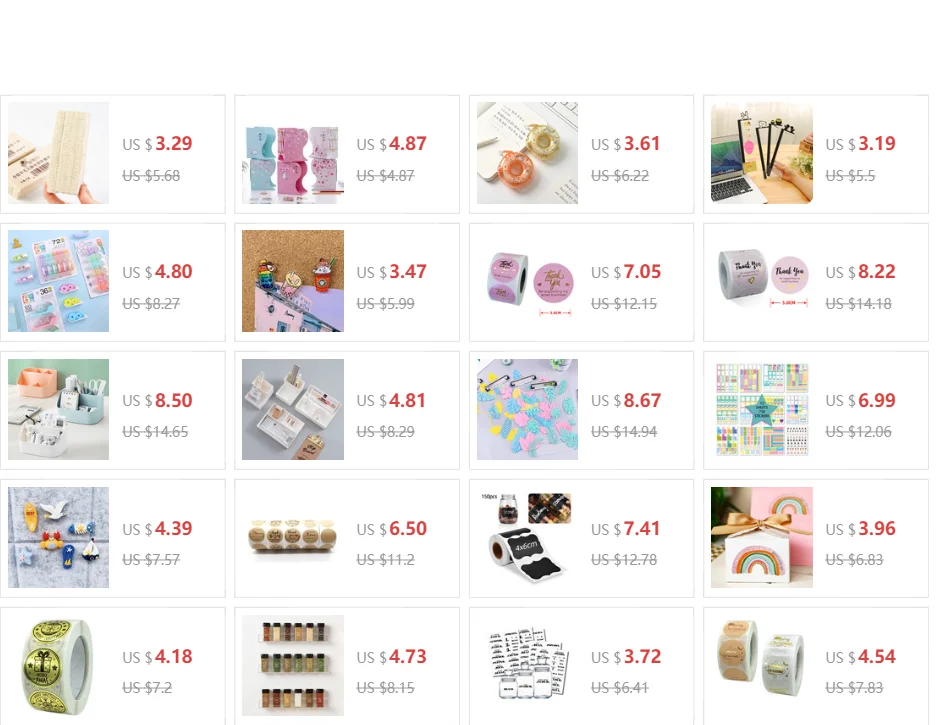Screen dimensions: 943x725
Task: Click the donut correction tape product image
Action: click(x=527, y=153)
